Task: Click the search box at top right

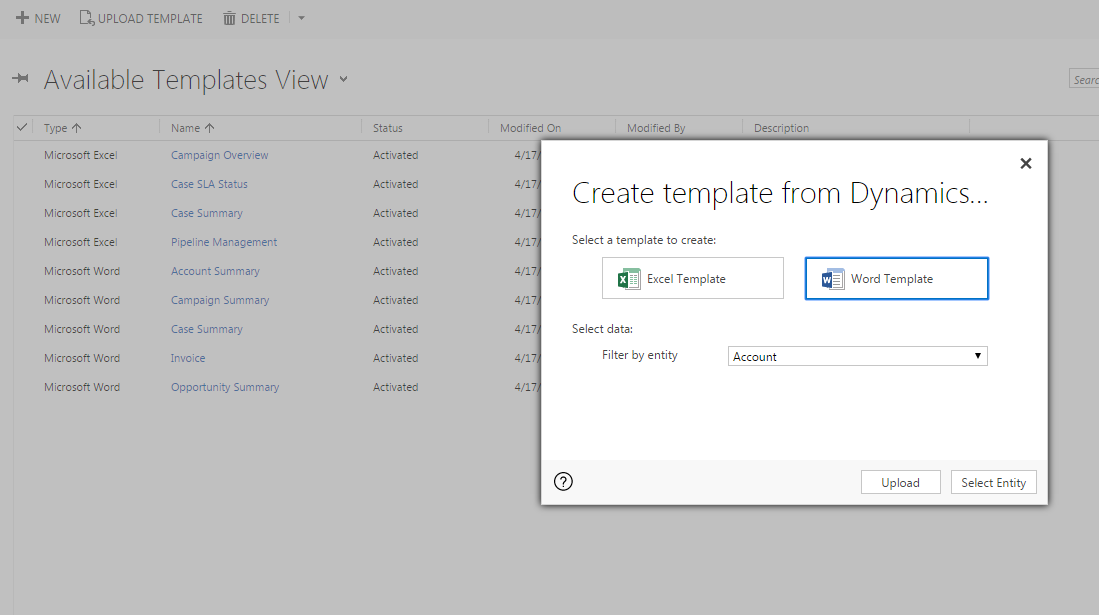Action: pos(1084,80)
